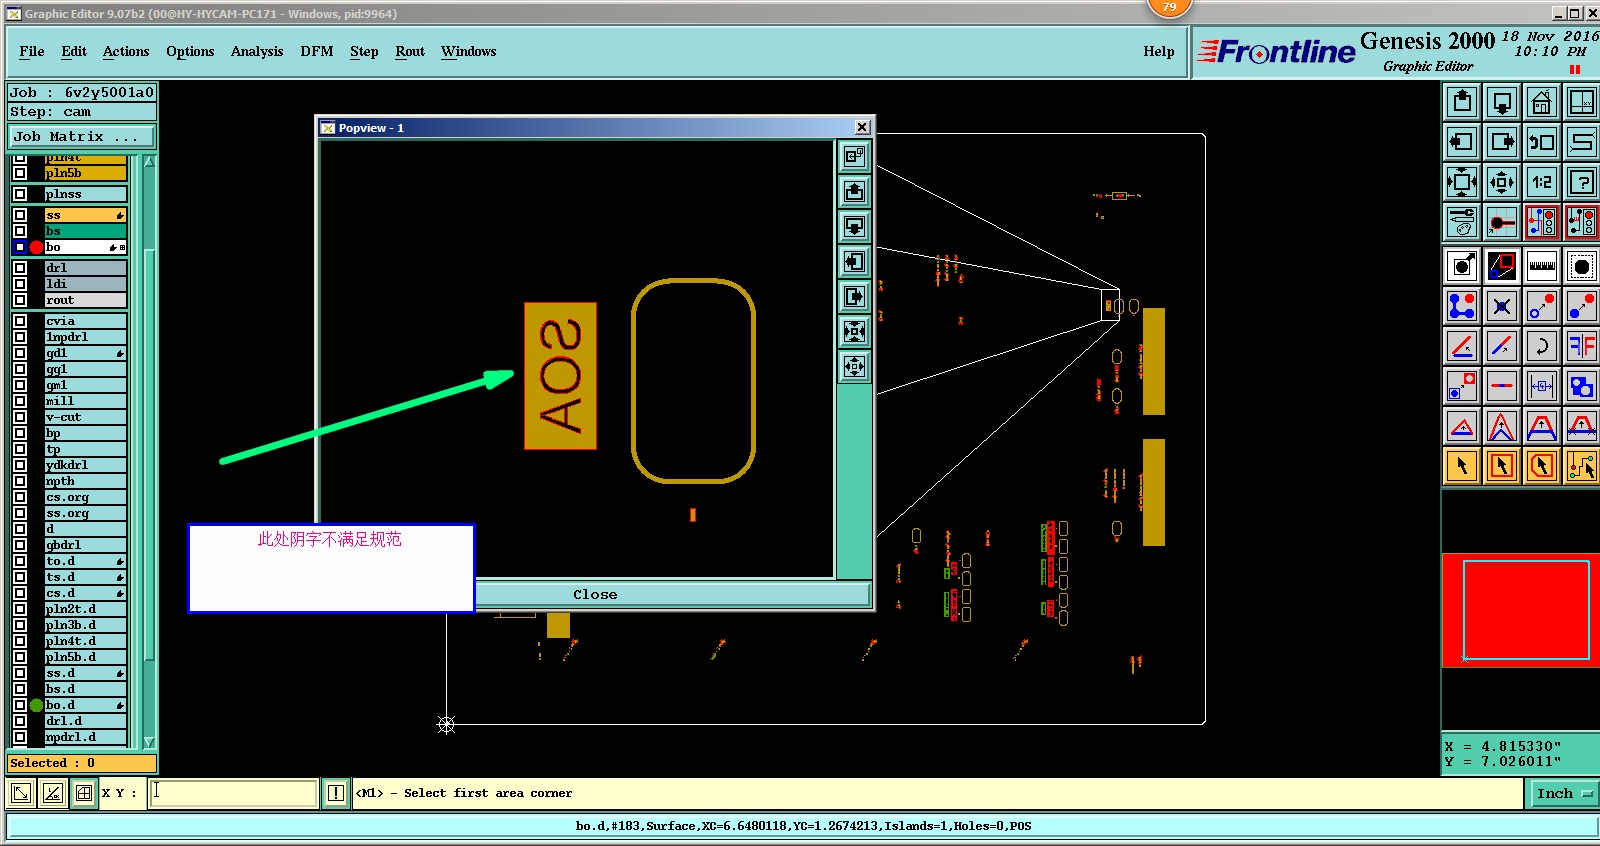1600x846 pixels.
Task: Click the previous view icon
Action: pyautogui.click(x=1542, y=141)
